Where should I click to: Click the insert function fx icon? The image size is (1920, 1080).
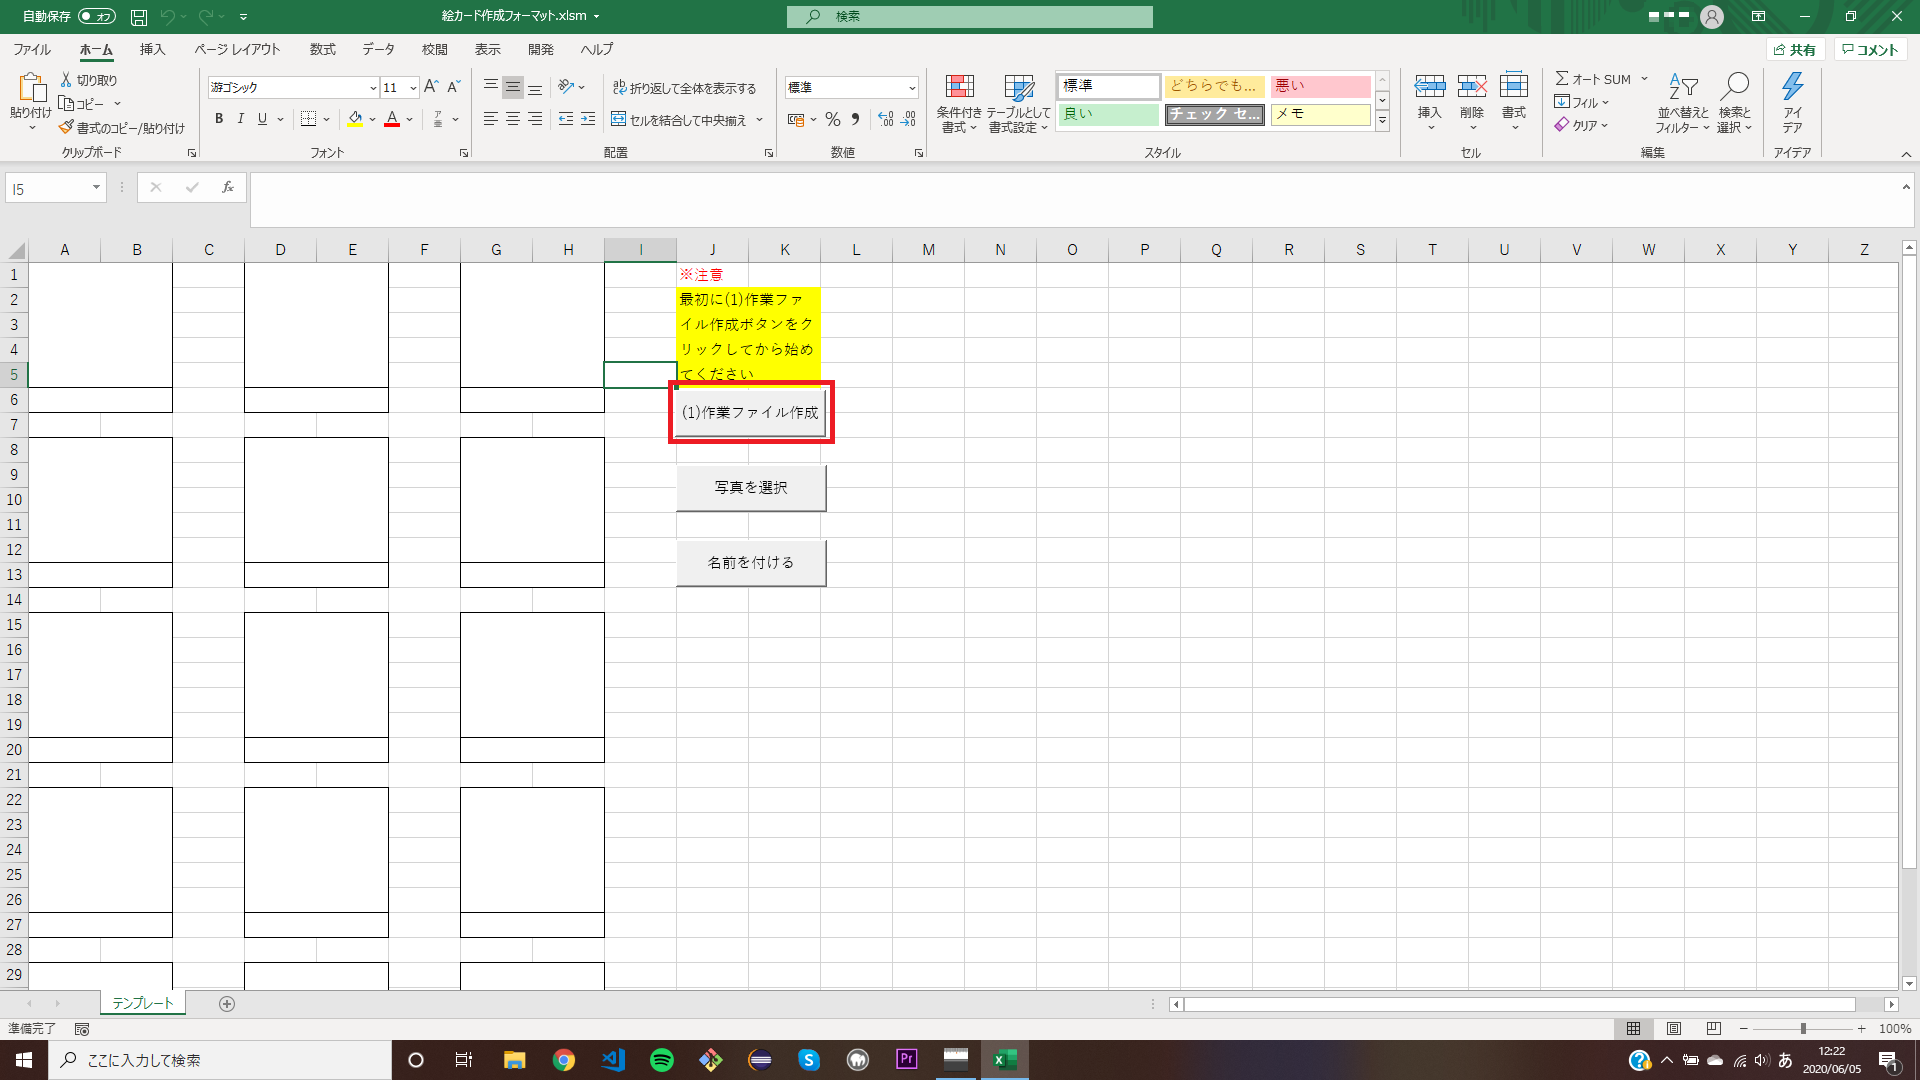point(228,187)
